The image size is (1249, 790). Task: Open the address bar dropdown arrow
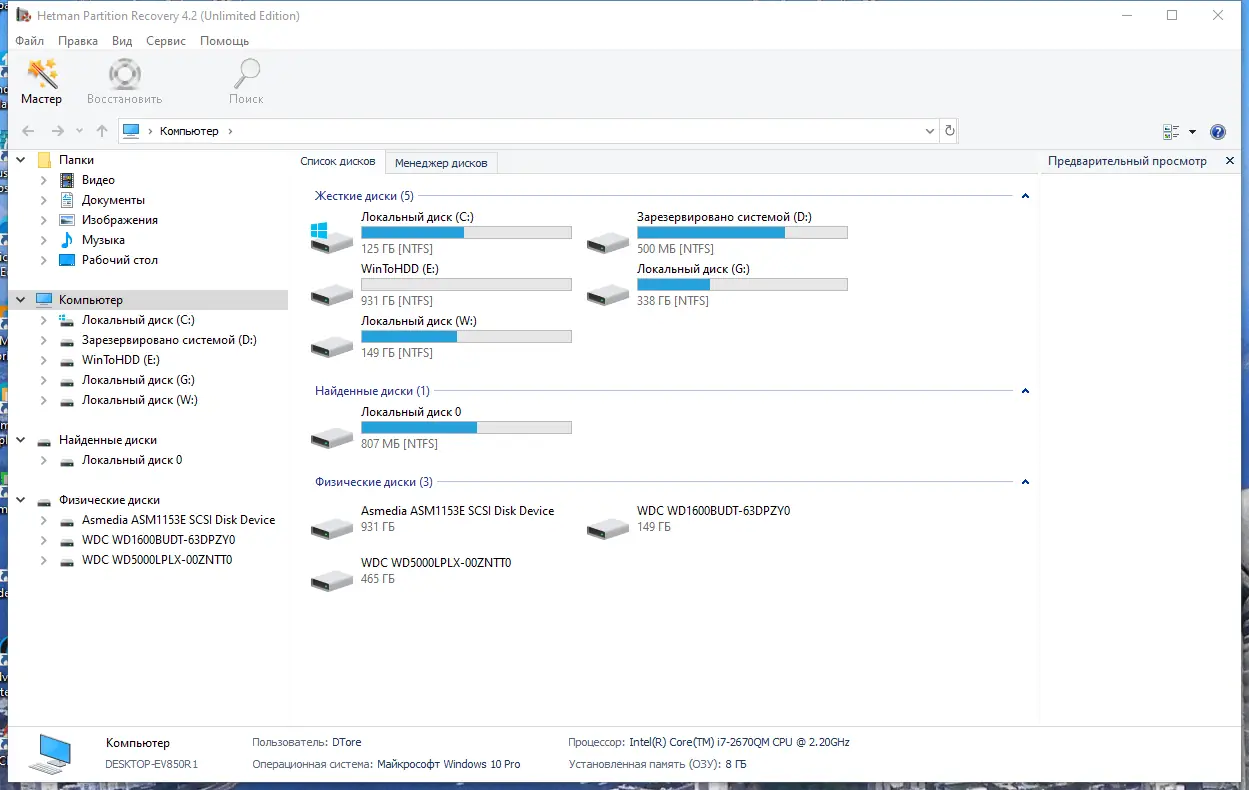click(x=929, y=131)
